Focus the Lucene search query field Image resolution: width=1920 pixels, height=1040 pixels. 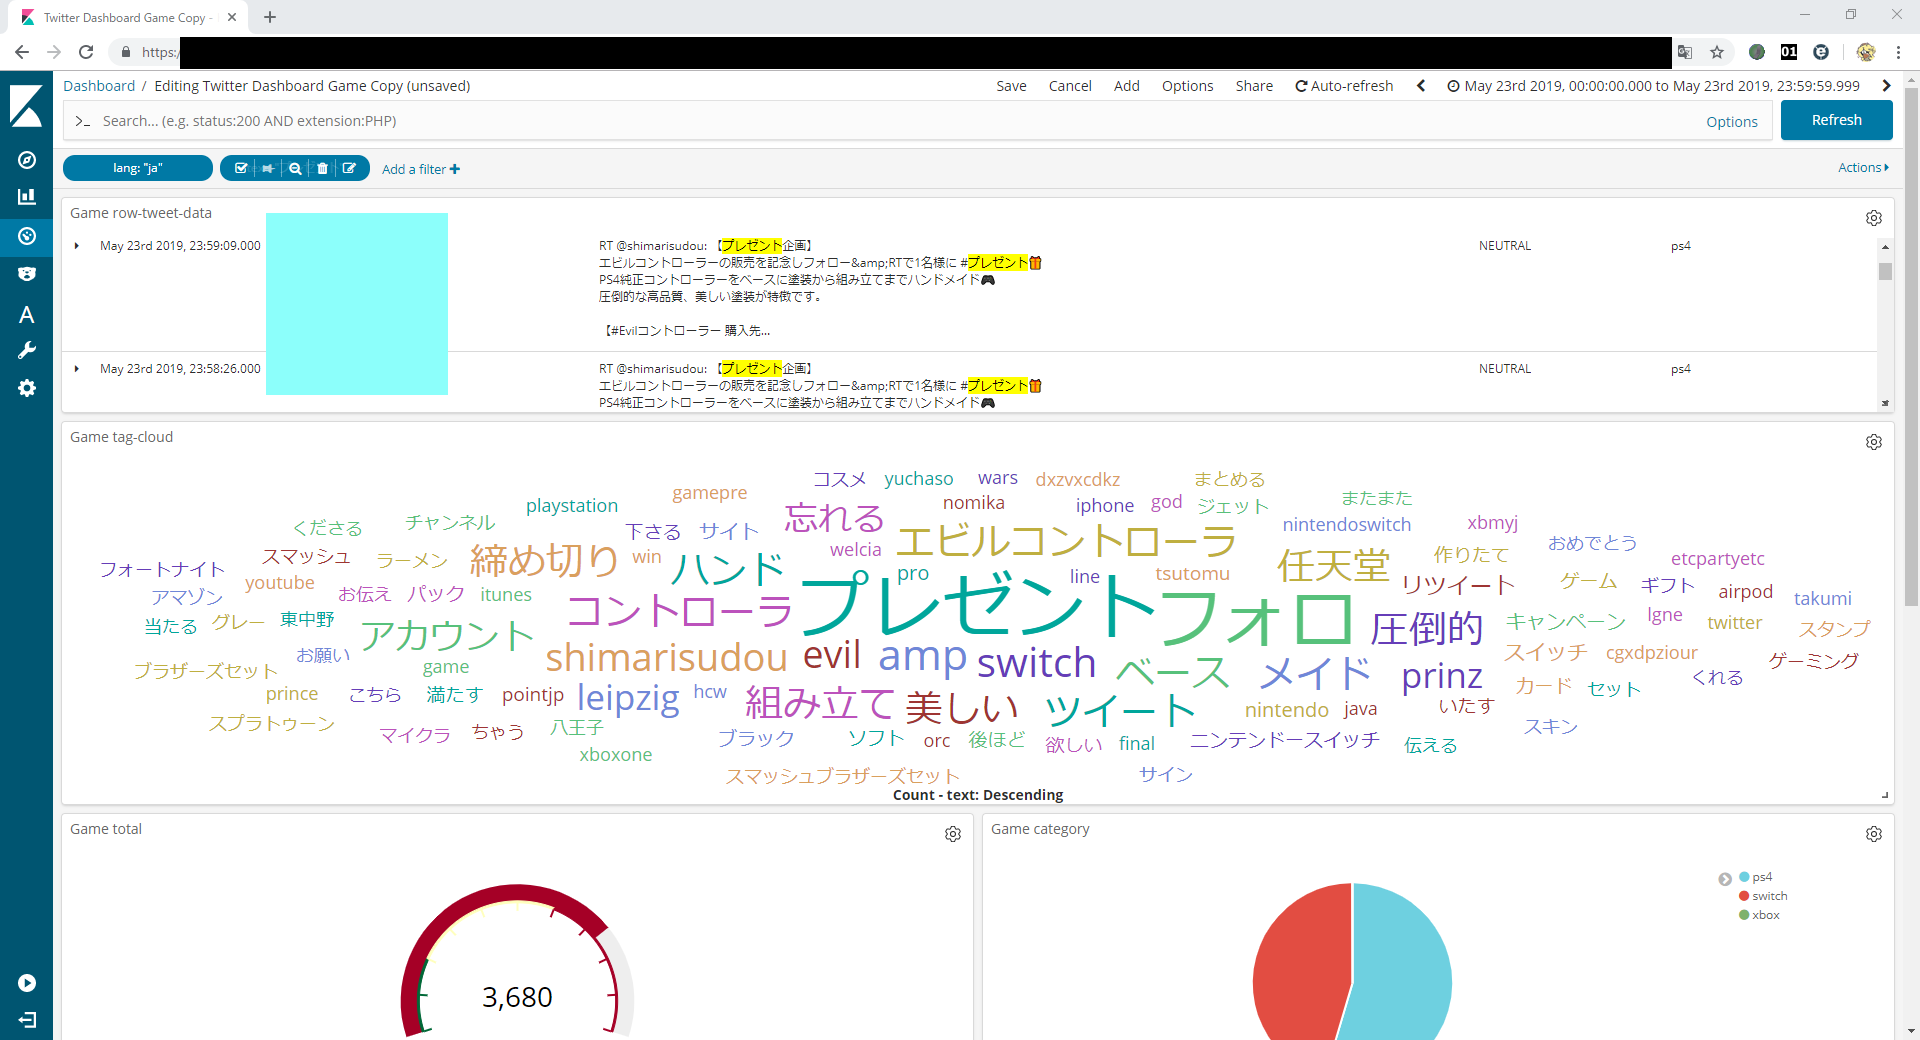point(890,121)
